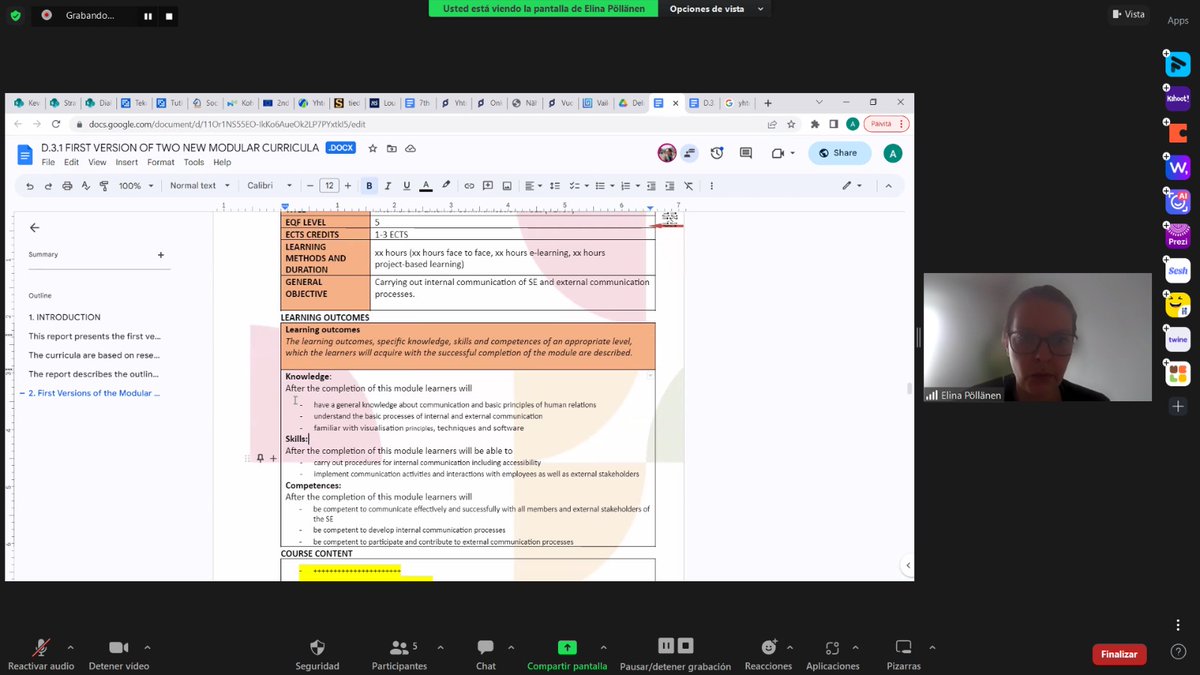The height and width of the screenshot is (675, 1200).
Task: Toggle Underline formatting
Action: pos(406,185)
